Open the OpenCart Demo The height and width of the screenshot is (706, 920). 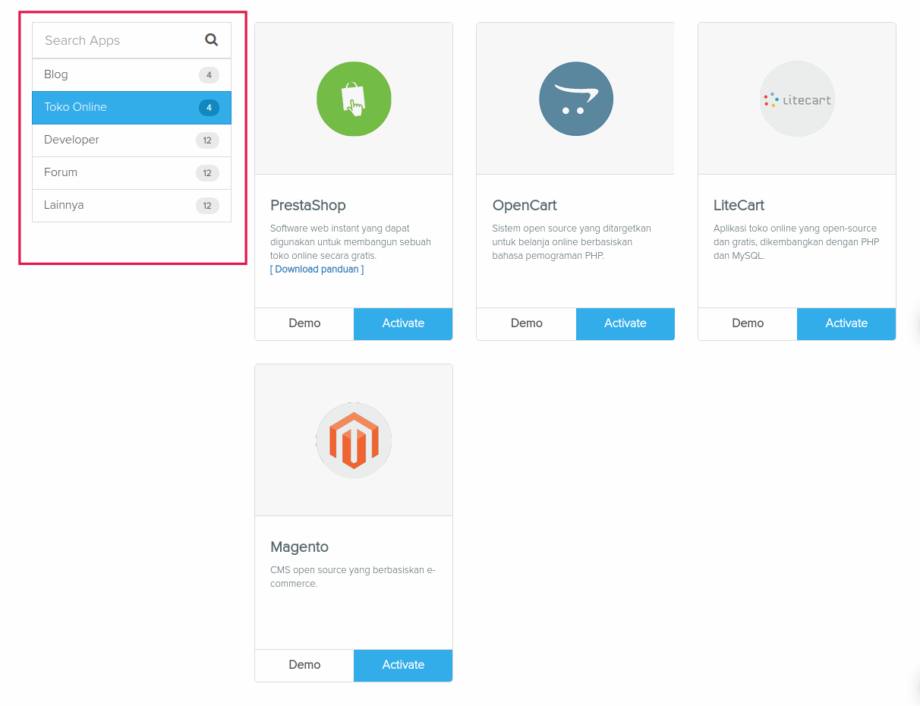(x=526, y=323)
